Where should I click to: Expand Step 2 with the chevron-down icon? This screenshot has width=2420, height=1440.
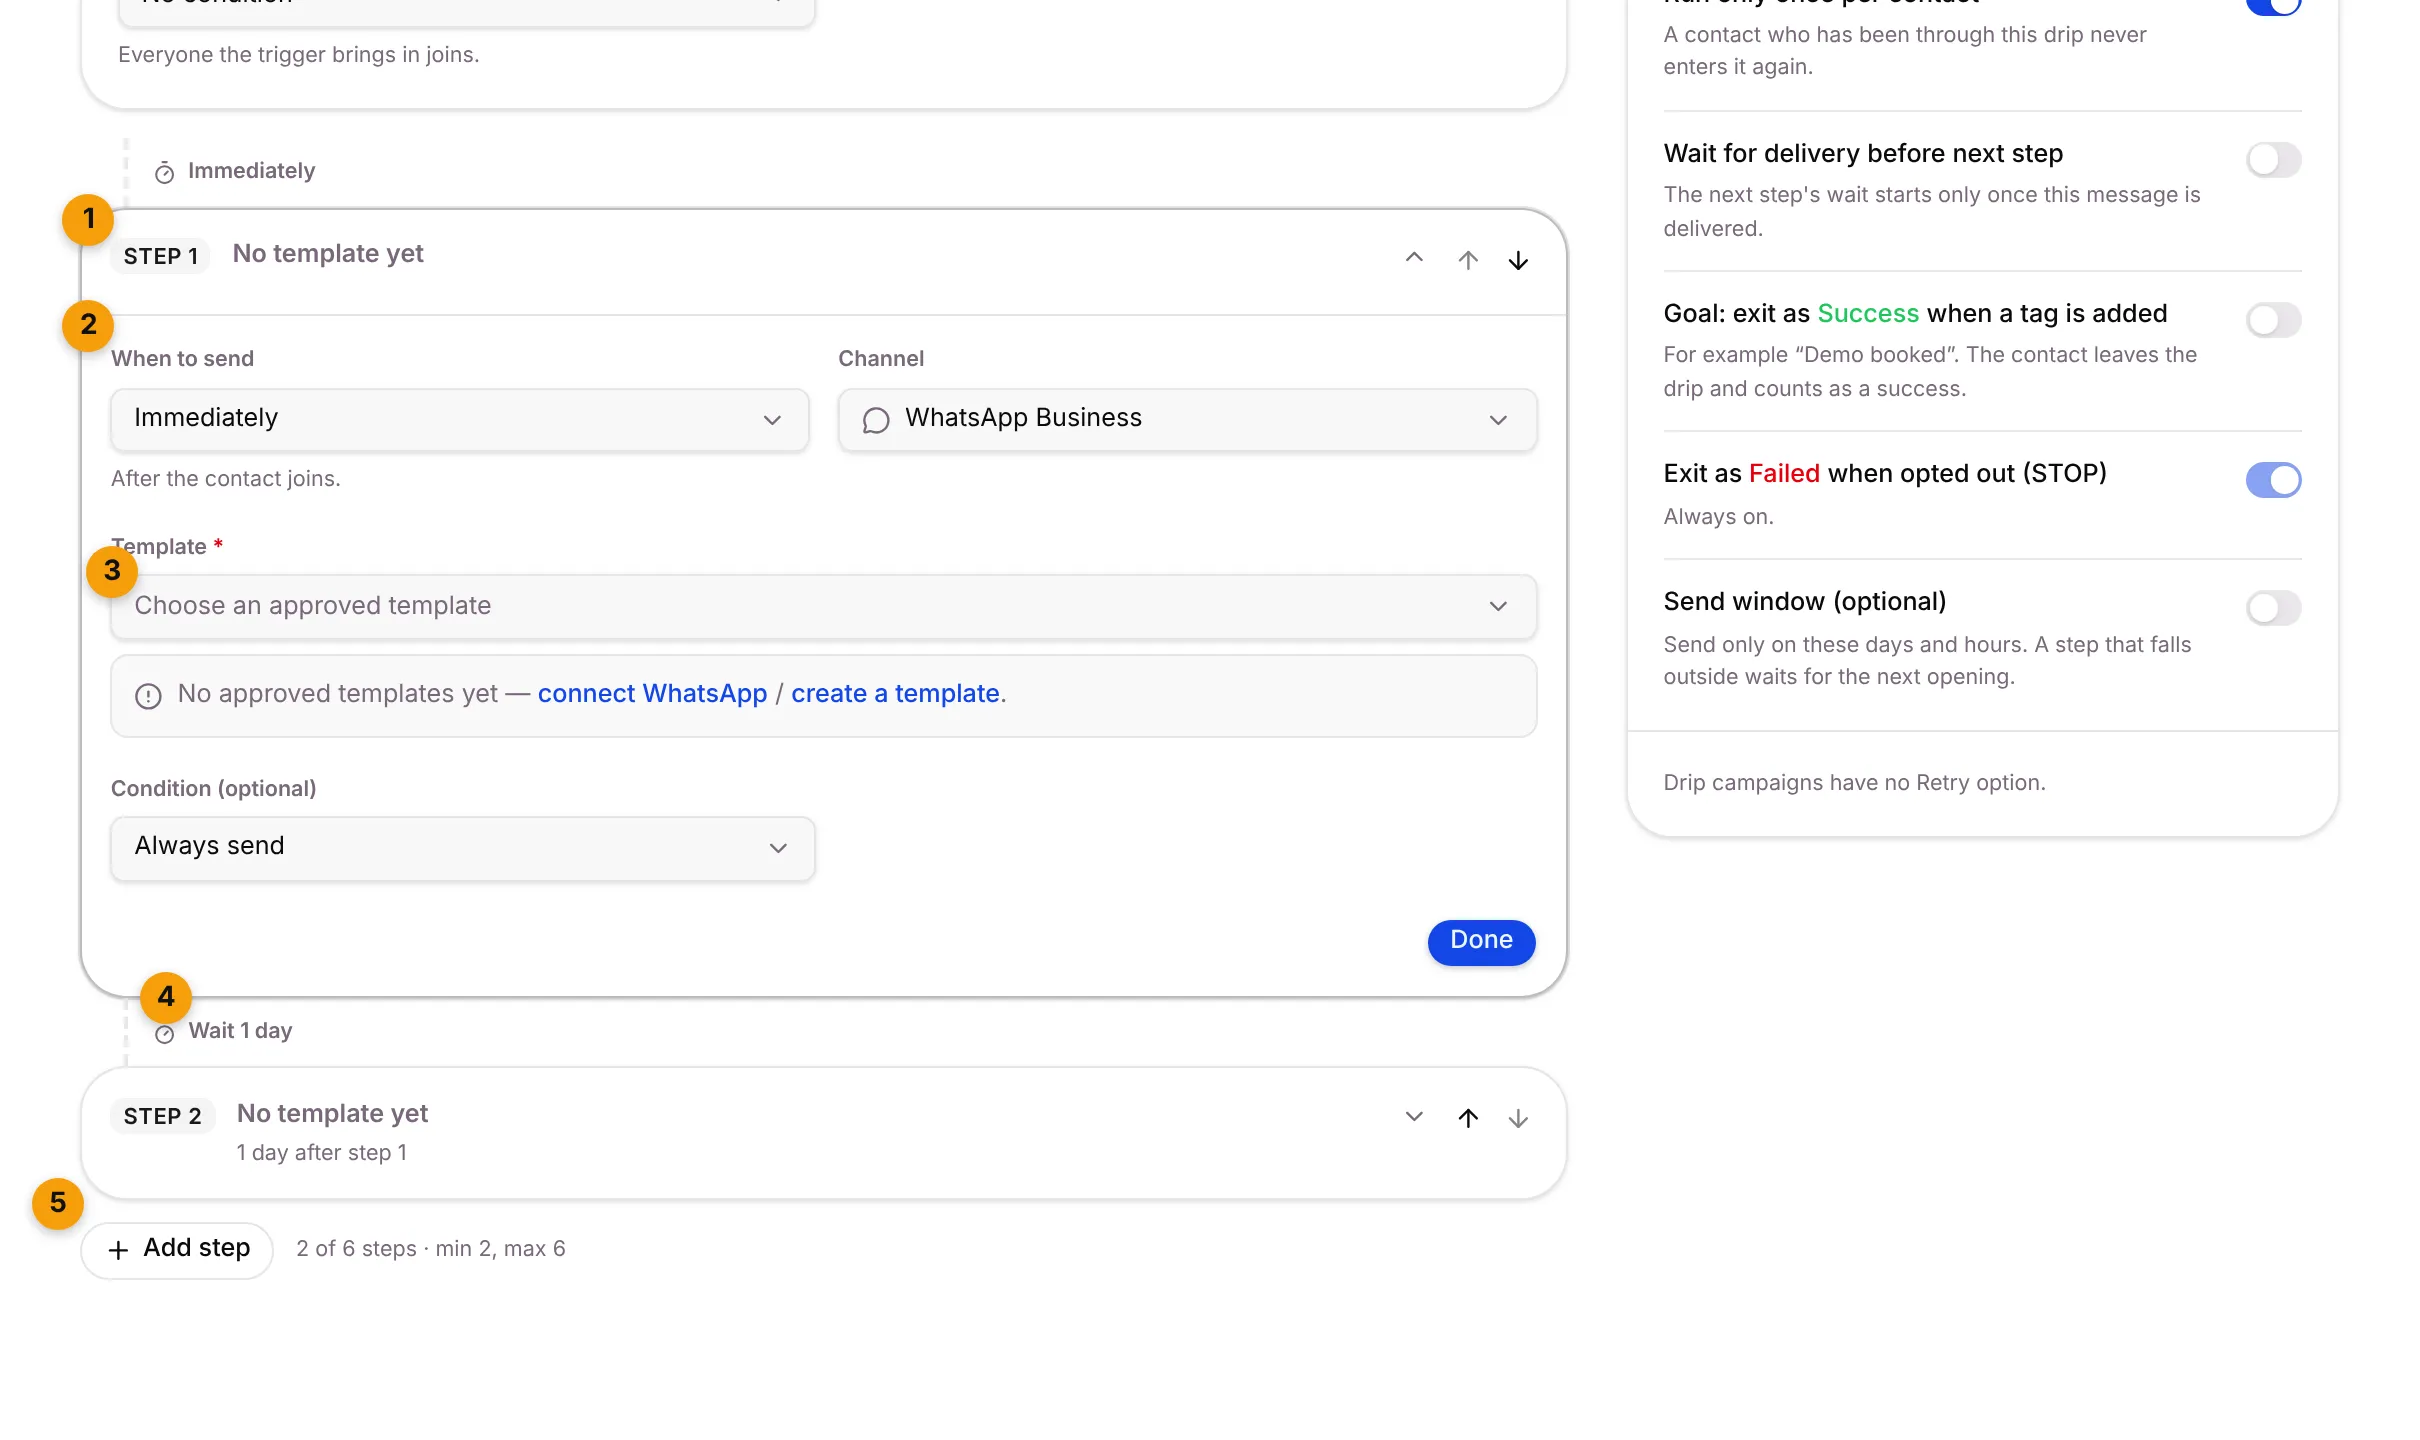1414,1116
